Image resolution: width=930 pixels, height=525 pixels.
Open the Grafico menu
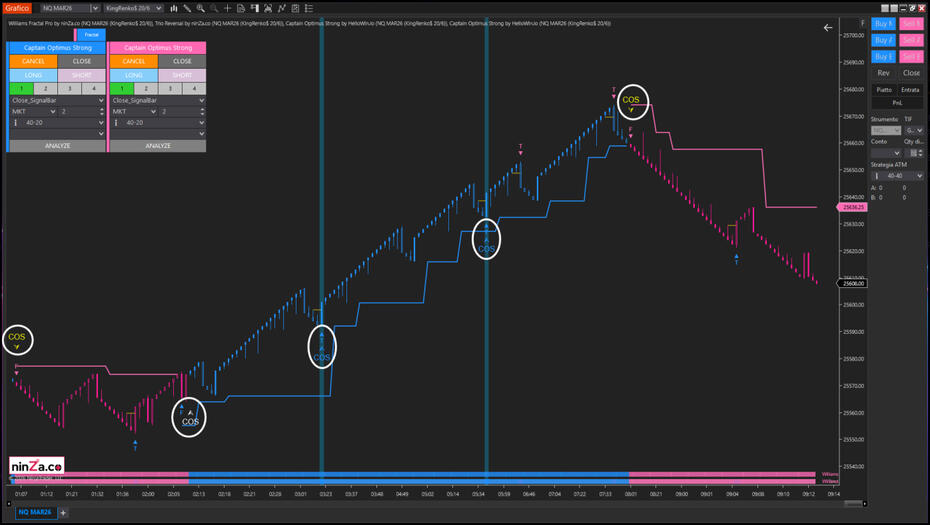pyautogui.click(x=18, y=8)
